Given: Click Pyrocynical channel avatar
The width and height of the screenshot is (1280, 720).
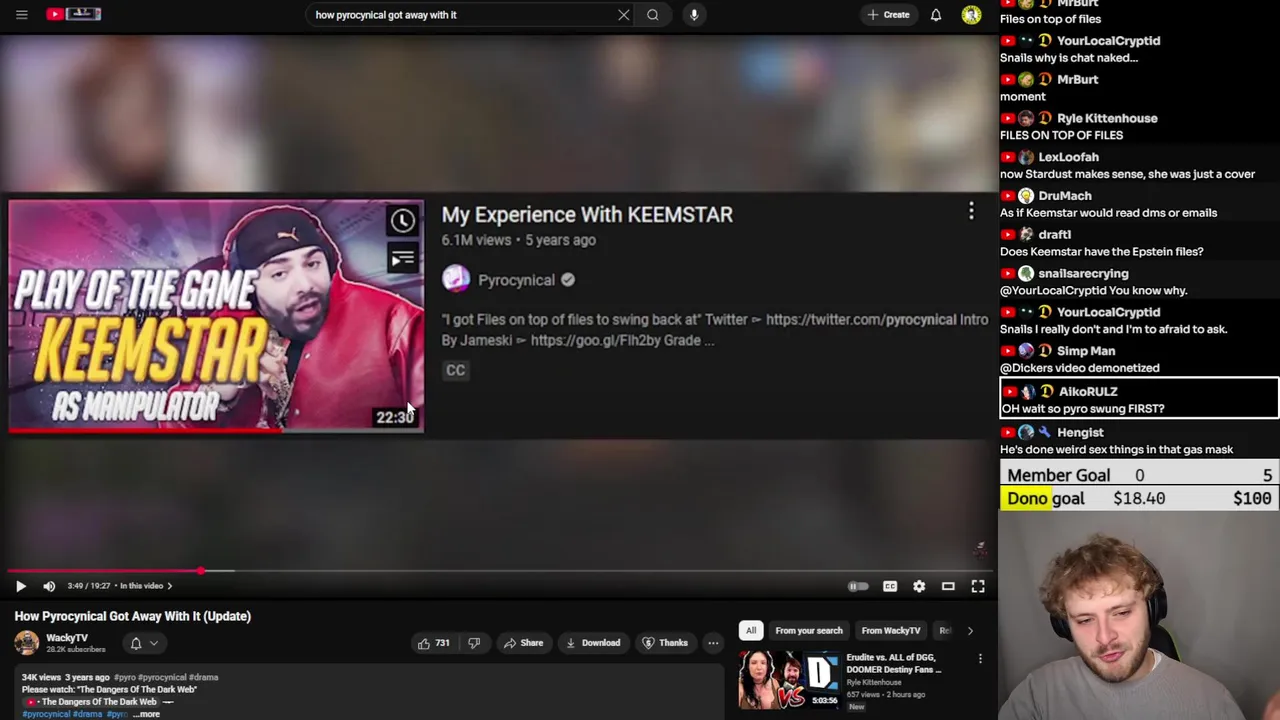Looking at the screenshot, I should coord(456,280).
